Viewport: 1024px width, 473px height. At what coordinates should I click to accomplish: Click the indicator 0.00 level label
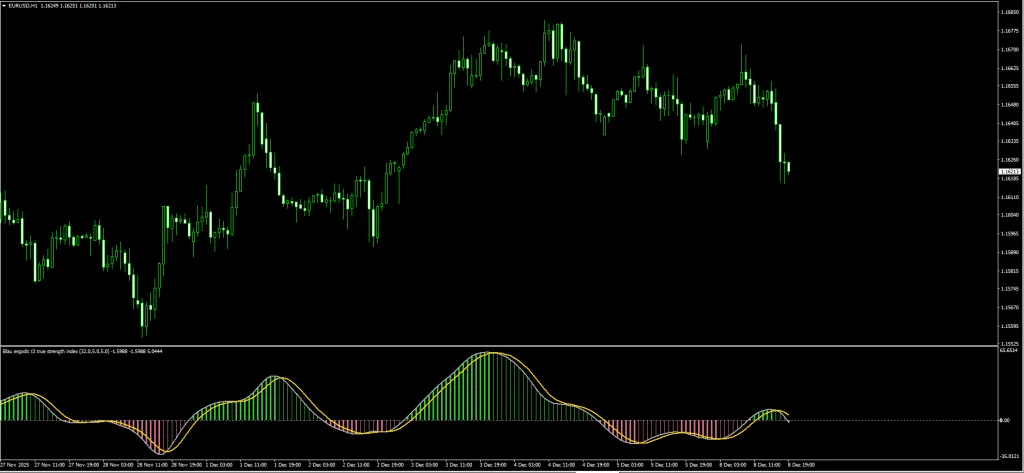1004,420
